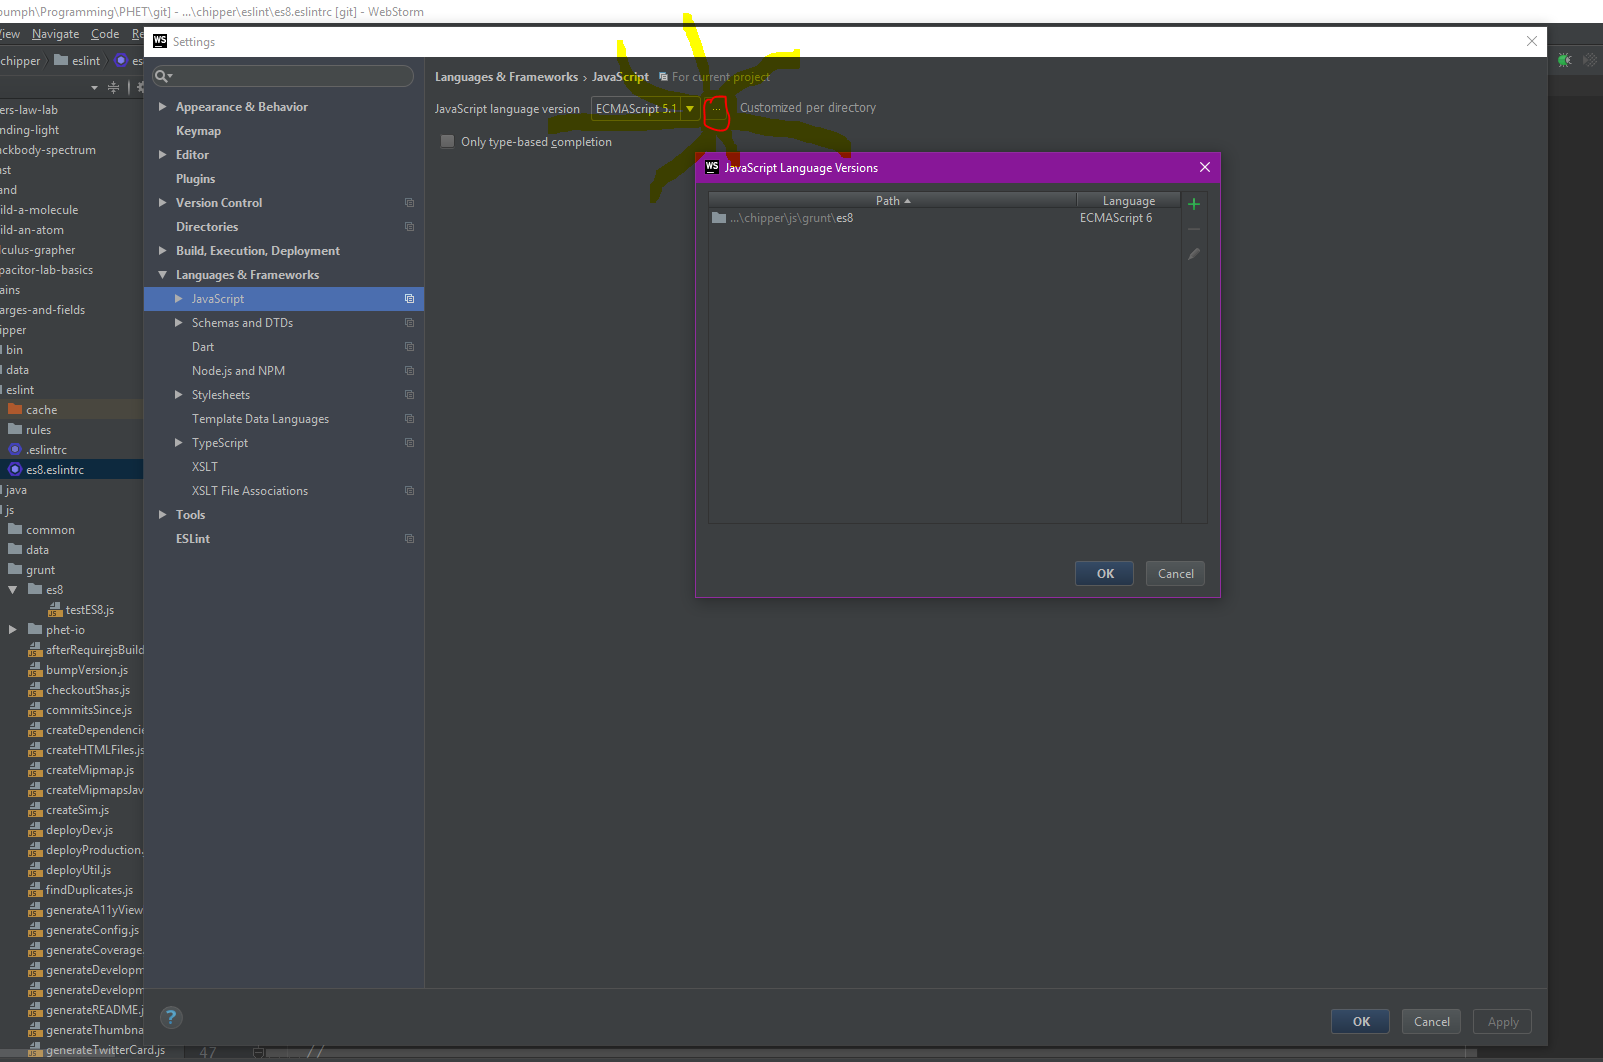This screenshot has height=1062, width=1603.
Task: Confirm with OK in JavaScript Language Versions dialog
Action: [1103, 573]
